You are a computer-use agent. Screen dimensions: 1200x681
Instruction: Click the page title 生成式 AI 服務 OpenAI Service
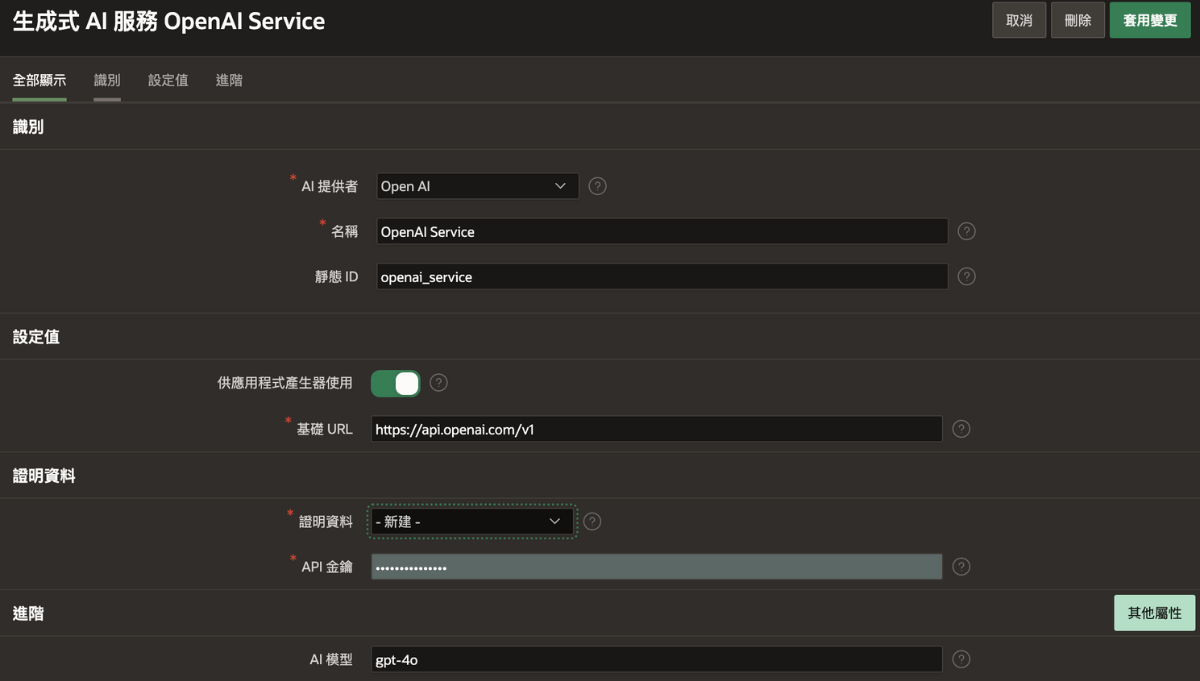169,21
